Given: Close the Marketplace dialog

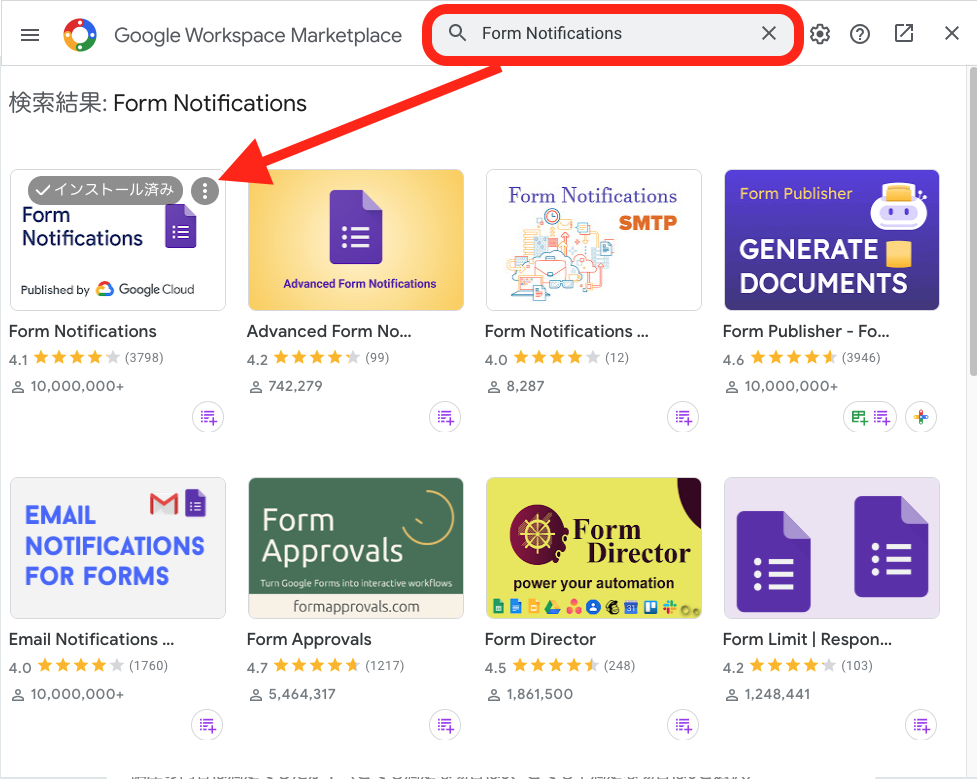Looking at the screenshot, I should [951, 34].
